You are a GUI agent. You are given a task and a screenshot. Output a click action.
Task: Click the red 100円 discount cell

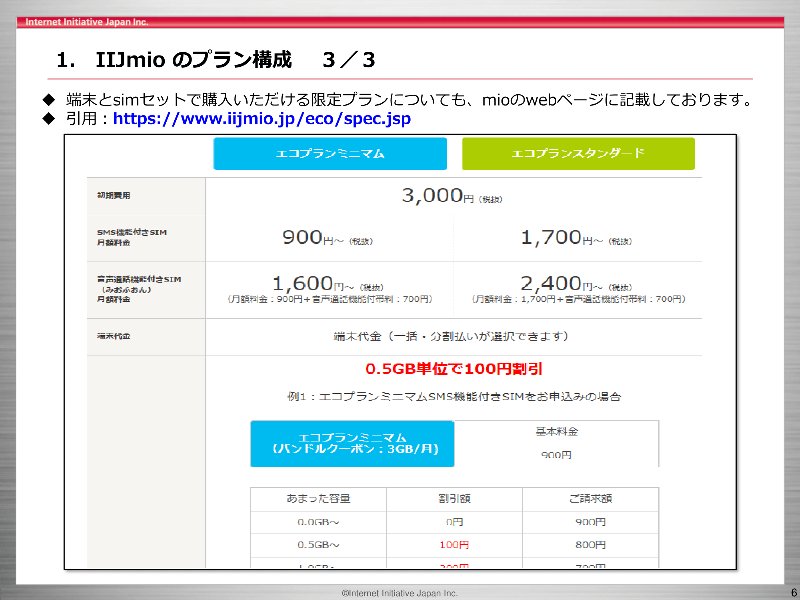point(454,545)
